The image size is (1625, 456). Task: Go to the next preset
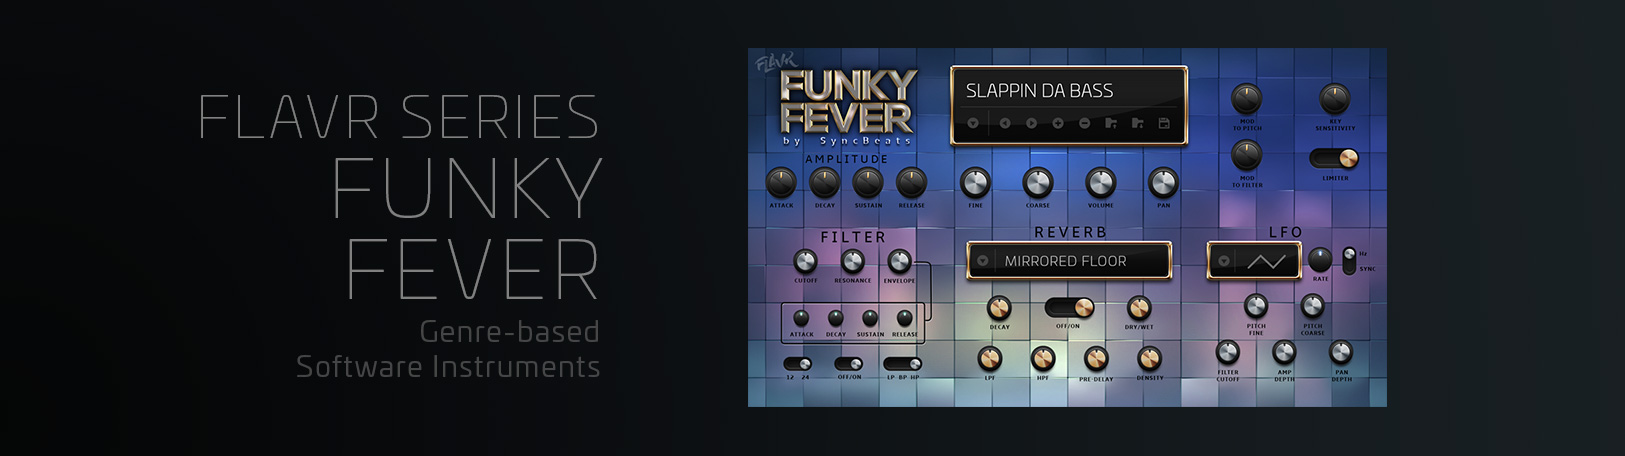pyautogui.click(x=1032, y=123)
